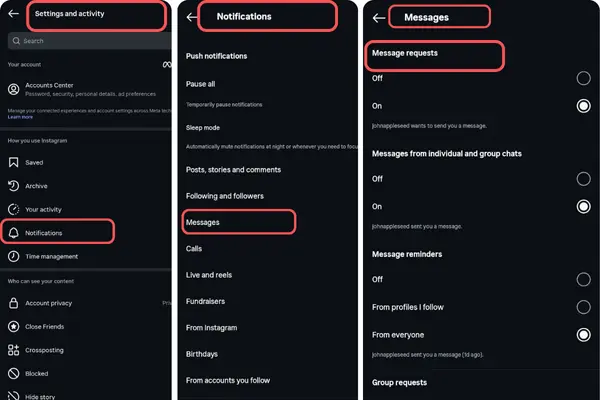The height and width of the screenshot is (400, 600).
Task: Open the Crossposting icon
Action: click(14, 350)
